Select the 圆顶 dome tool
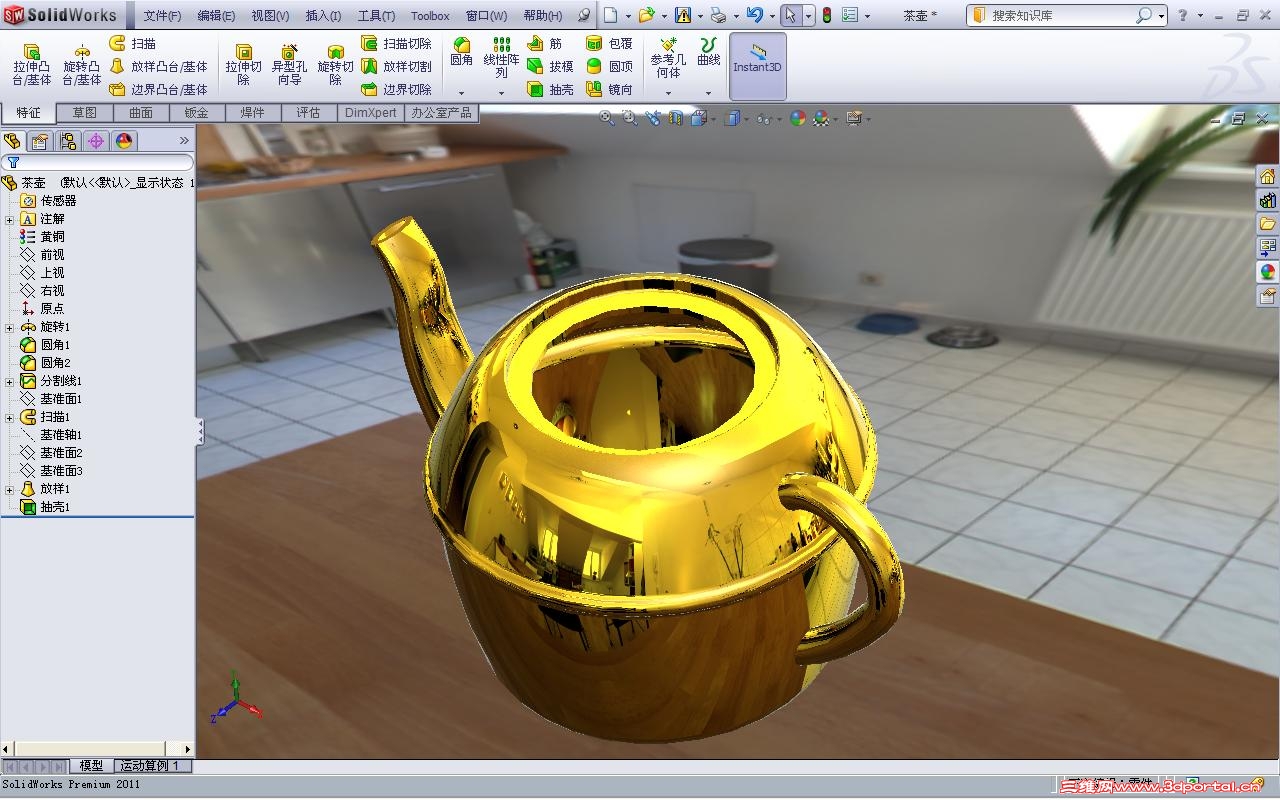 (x=609, y=67)
